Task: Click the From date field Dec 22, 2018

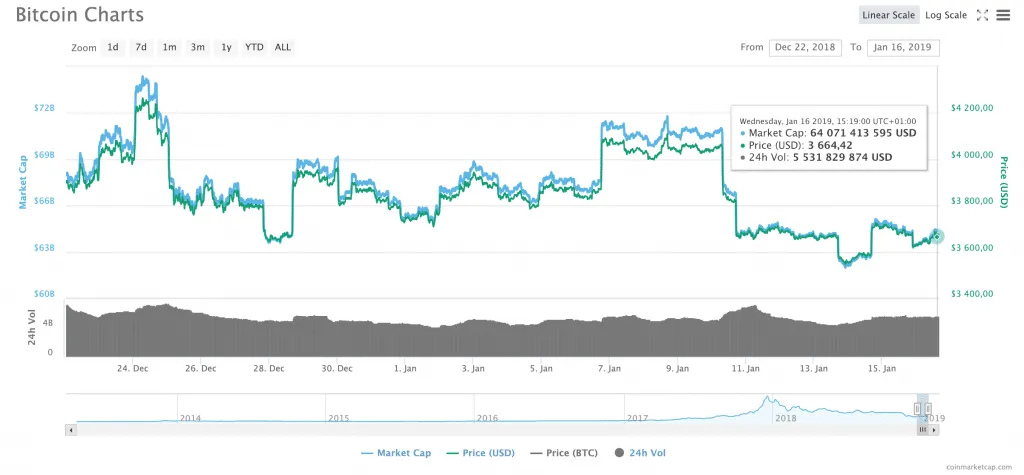Action: point(806,48)
